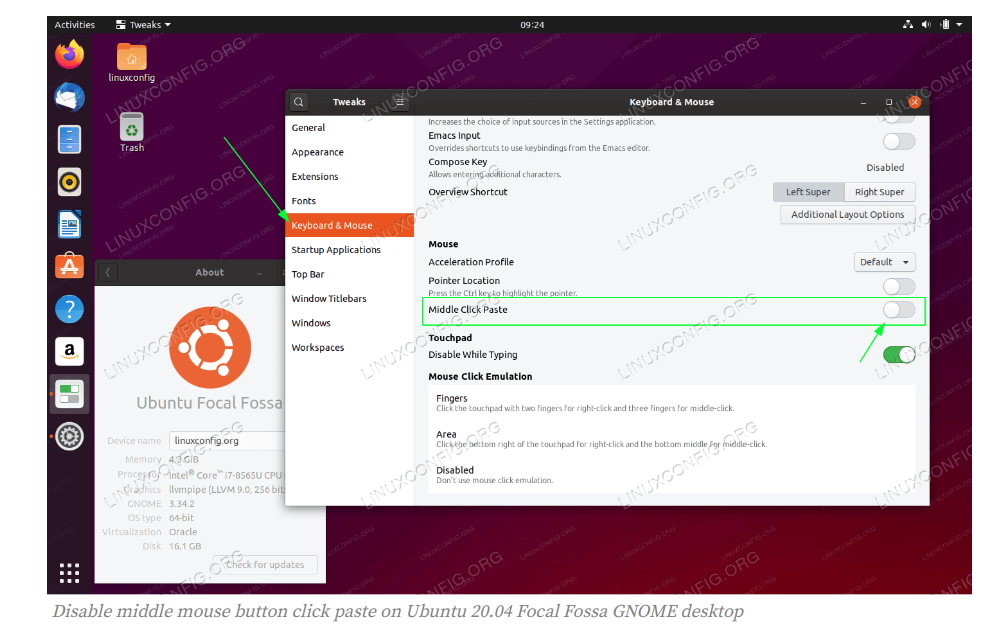Click Check for updates in About window

click(x=265, y=565)
